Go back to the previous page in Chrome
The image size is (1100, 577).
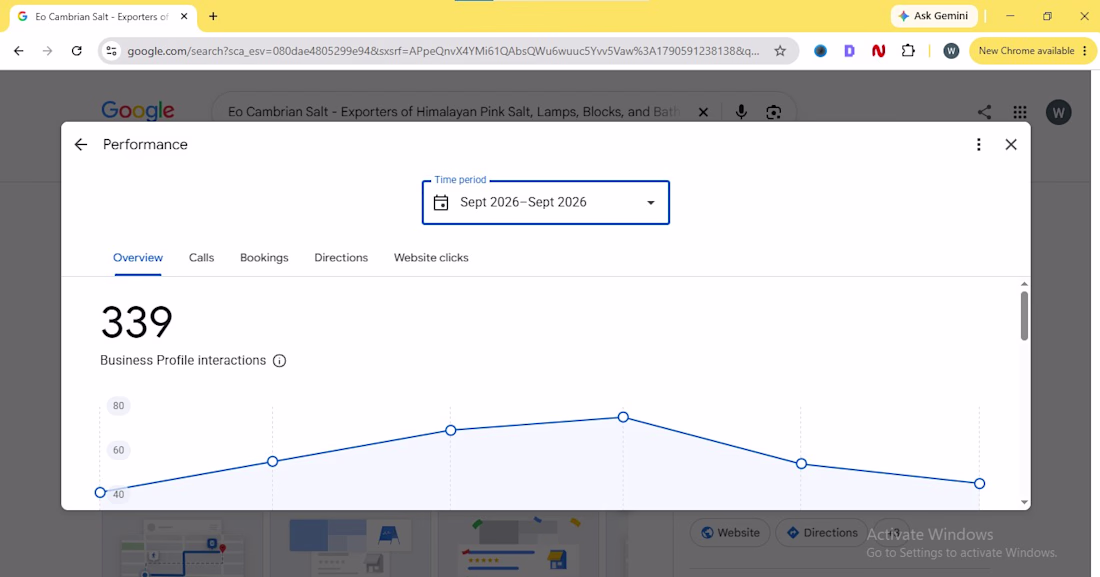coord(19,51)
